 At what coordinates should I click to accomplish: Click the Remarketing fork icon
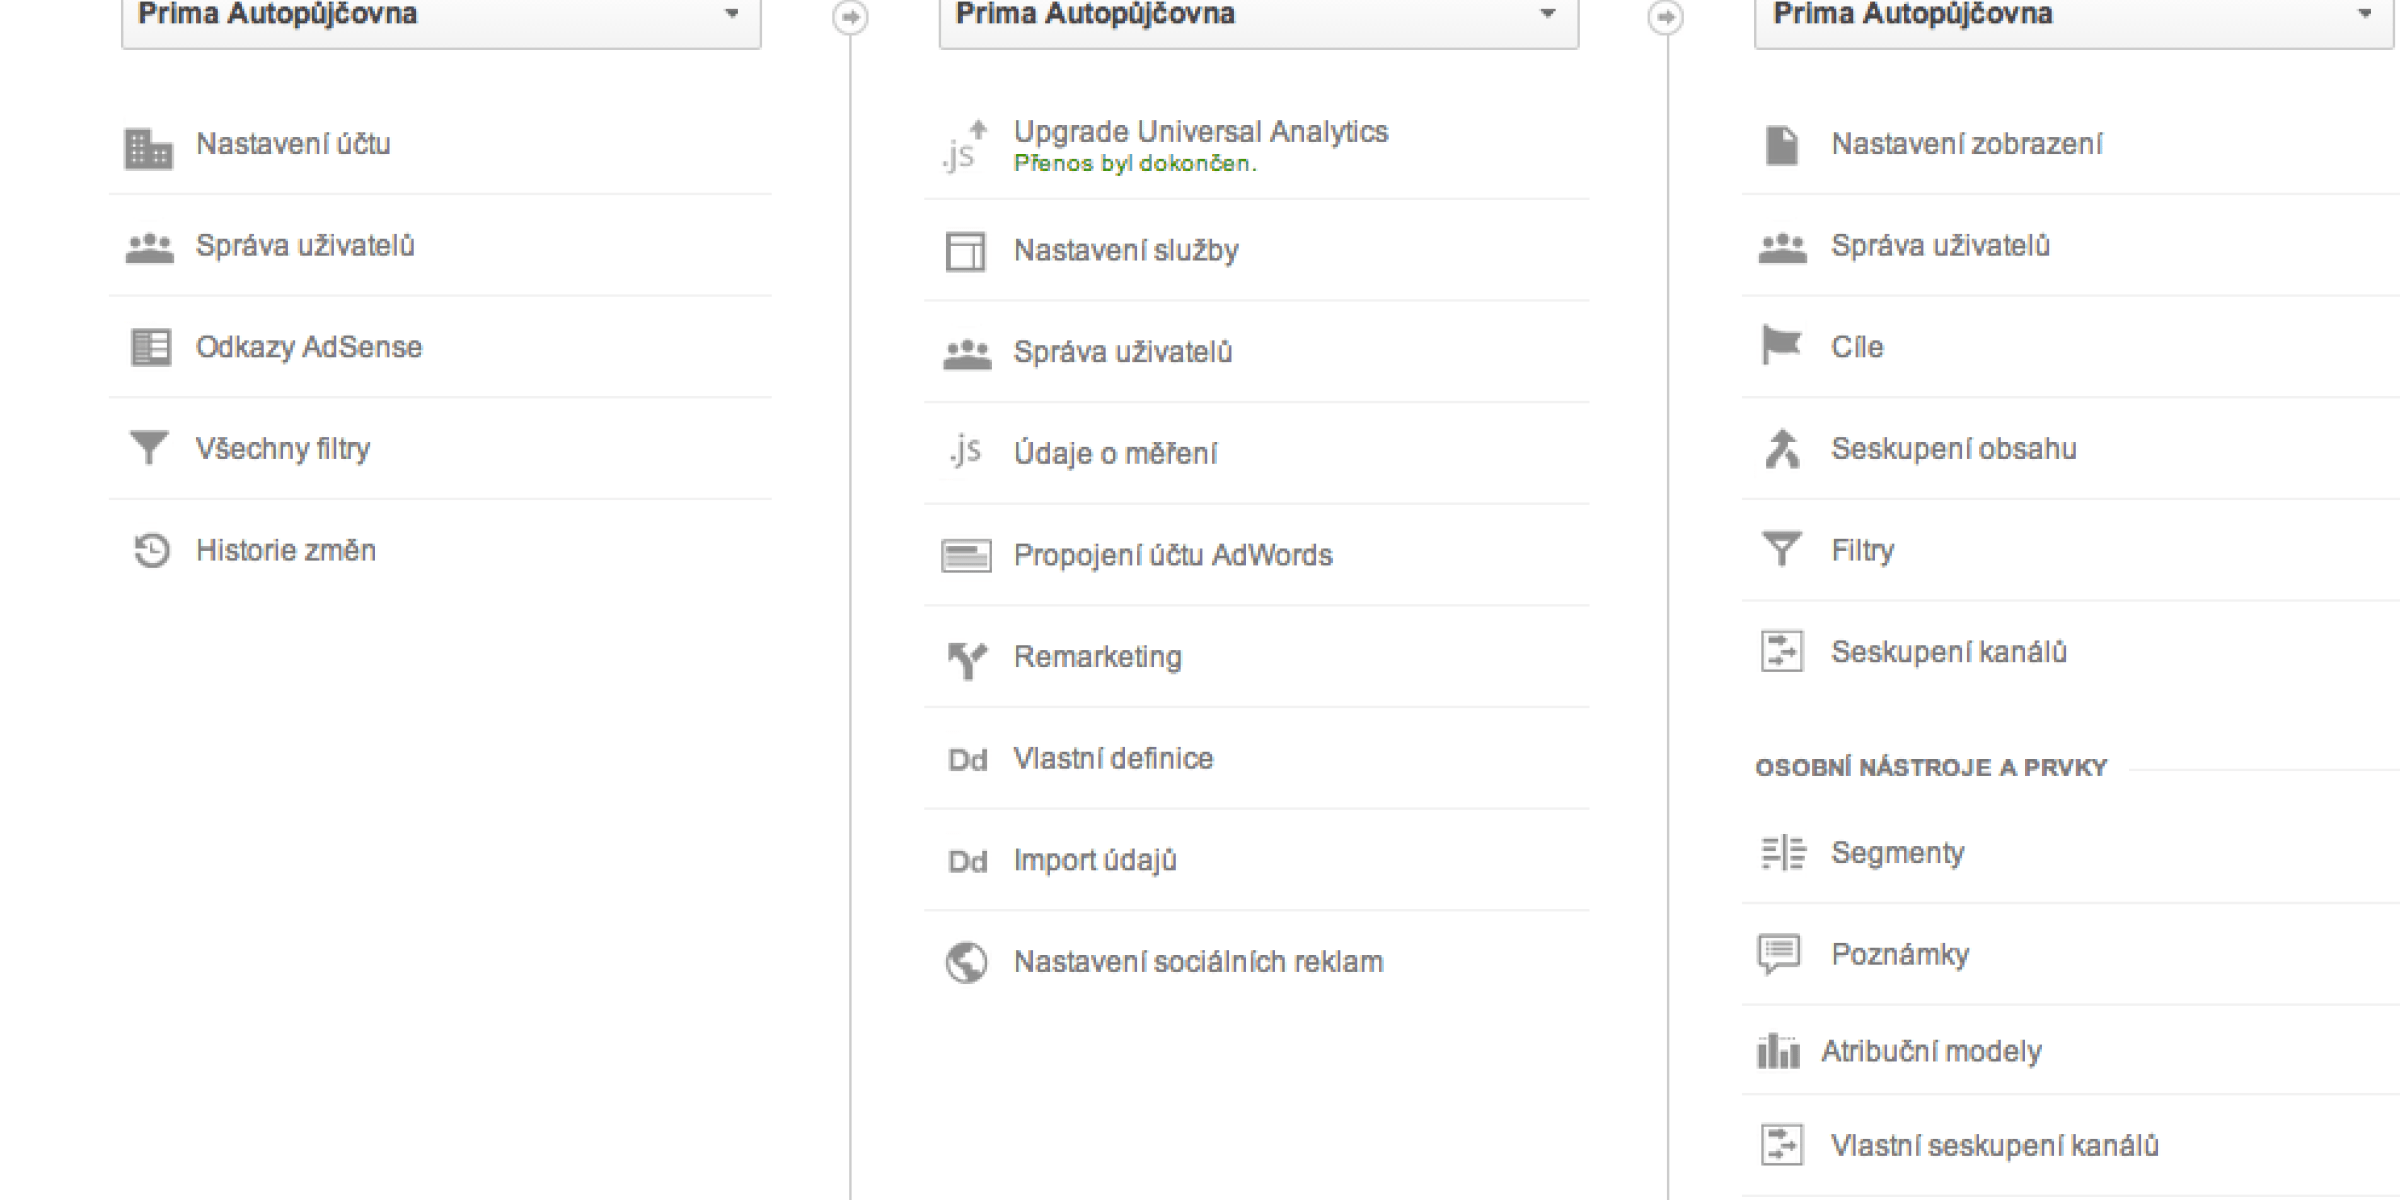[966, 658]
